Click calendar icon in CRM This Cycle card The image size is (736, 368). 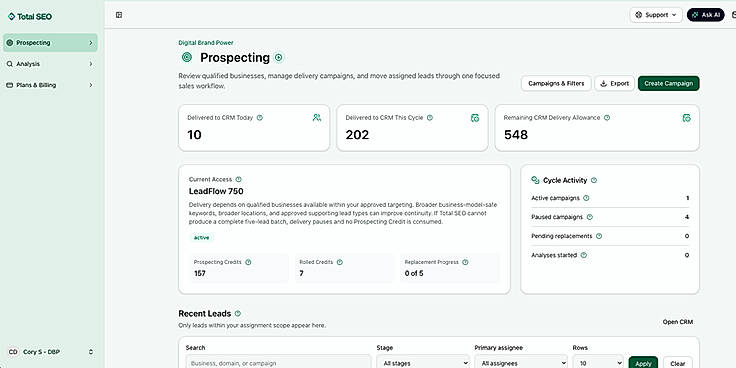[x=475, y=118]
